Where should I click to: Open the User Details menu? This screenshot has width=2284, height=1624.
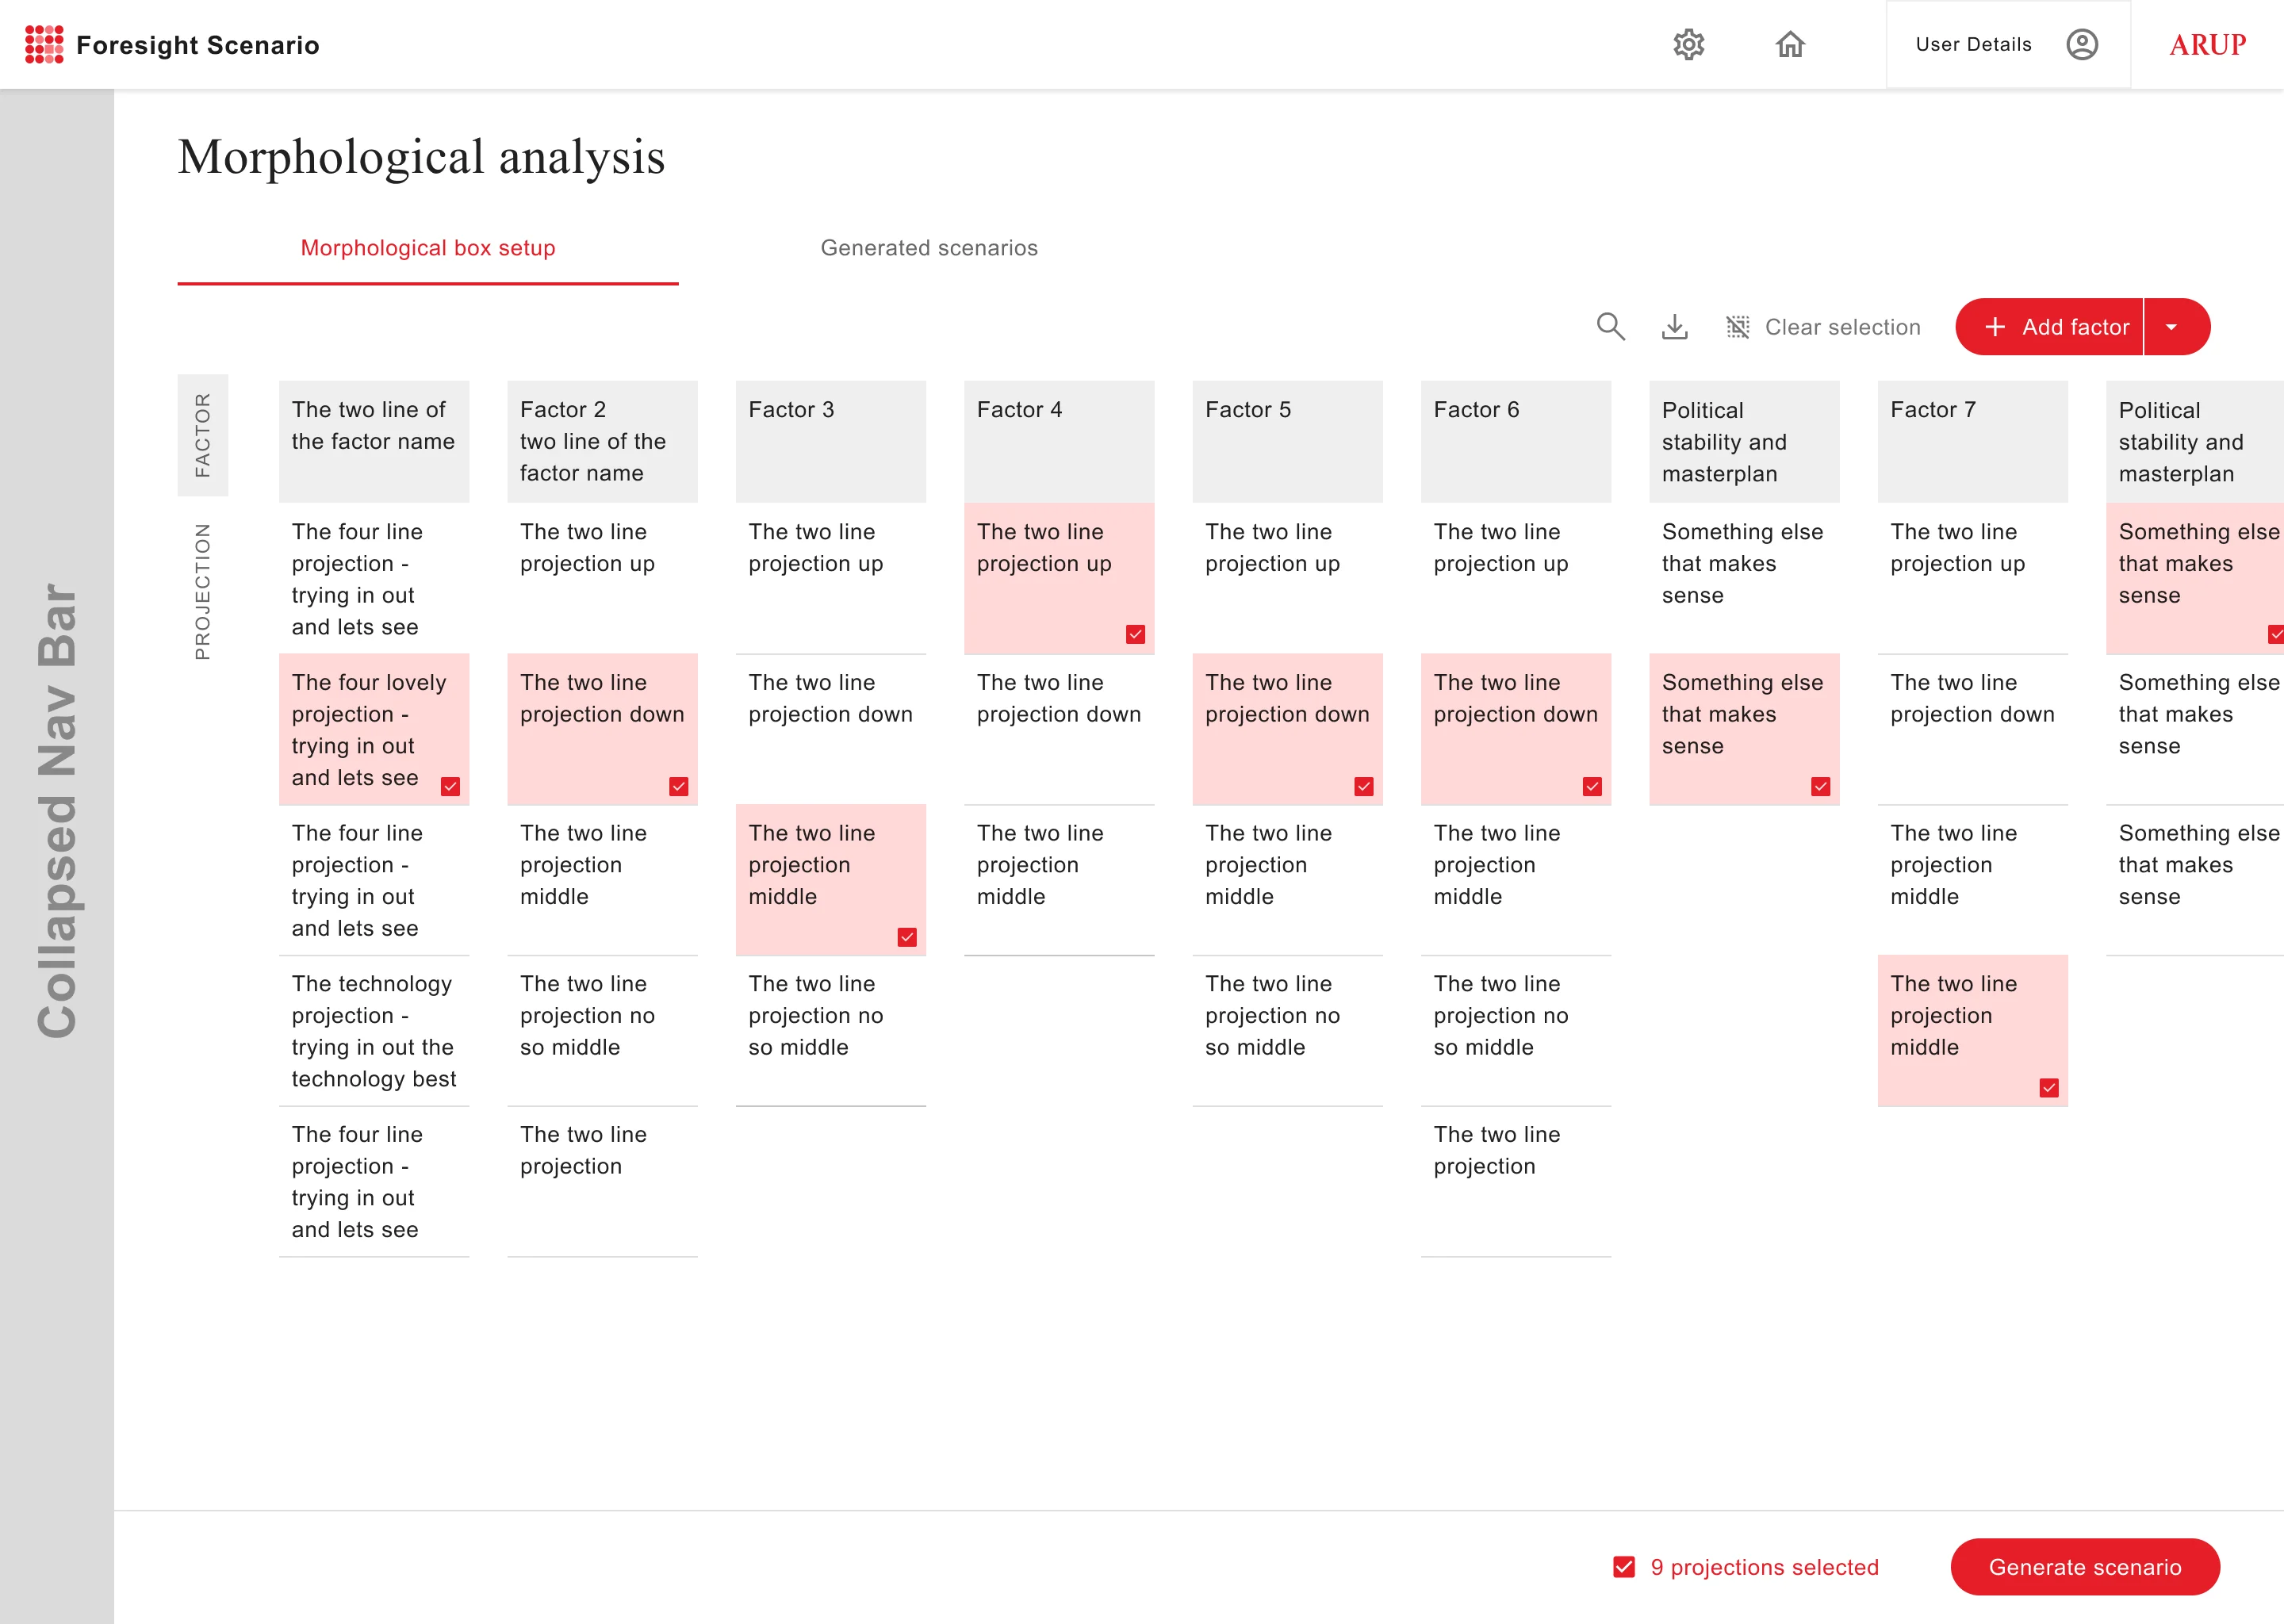click(1973, 44)
